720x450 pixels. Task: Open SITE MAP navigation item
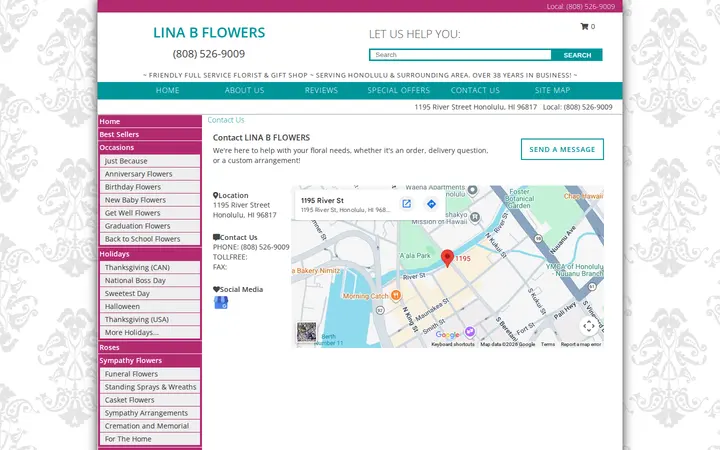click(x=552, y=90)
